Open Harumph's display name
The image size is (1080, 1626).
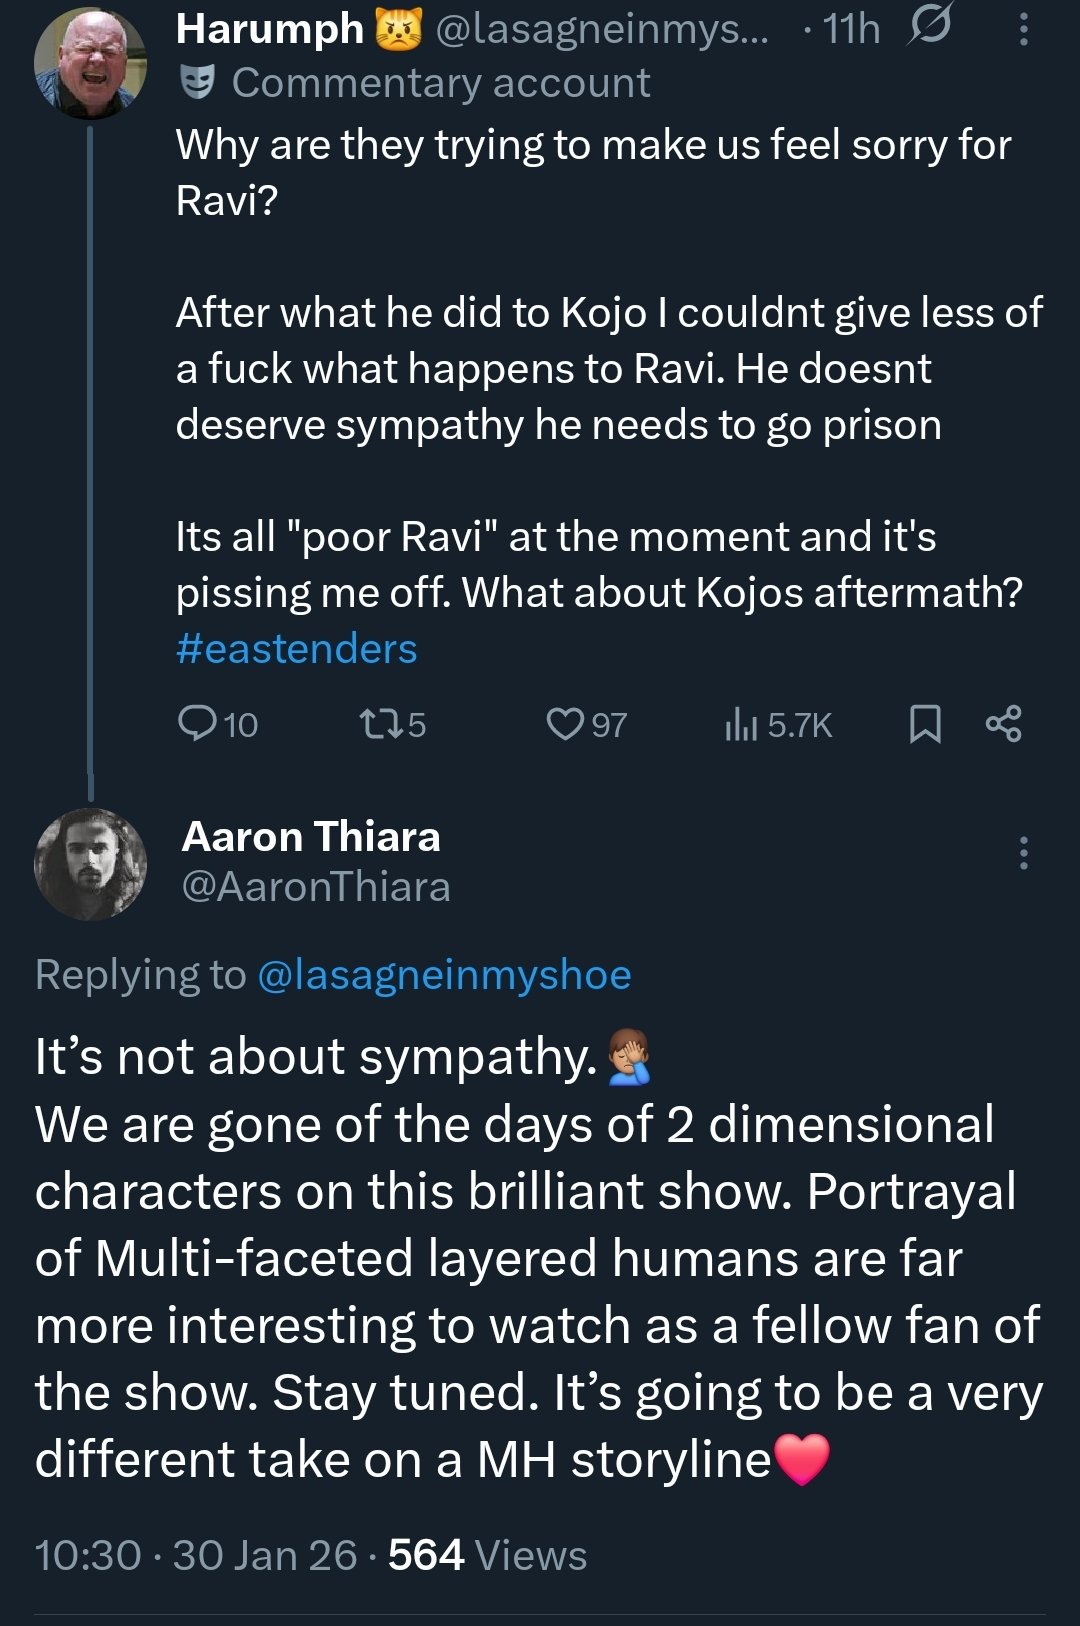click(x=269, y=29)
